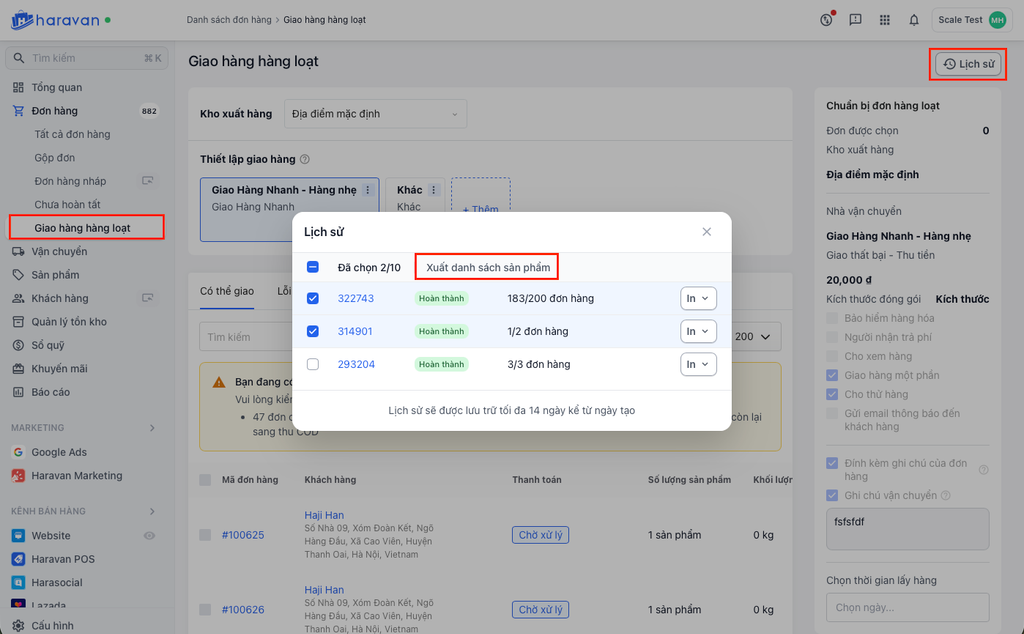Image resolution: width=1024 pixels, height=634 pixels.
Task: Click the notification bell icon
Action: [x=913, y=20]
